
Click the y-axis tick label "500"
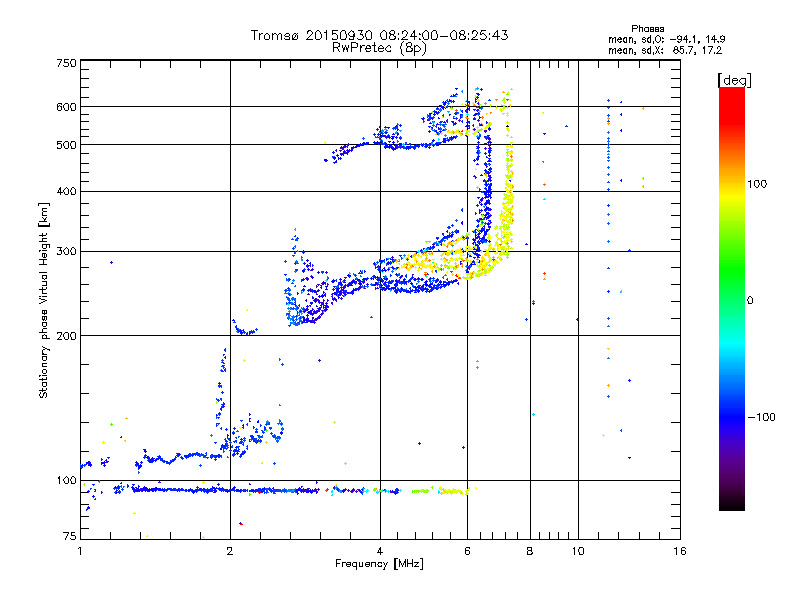(66, 145)
